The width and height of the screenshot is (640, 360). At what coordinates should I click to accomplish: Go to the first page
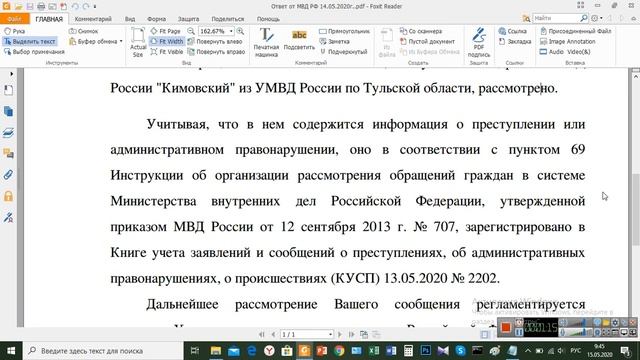point(262,334)
